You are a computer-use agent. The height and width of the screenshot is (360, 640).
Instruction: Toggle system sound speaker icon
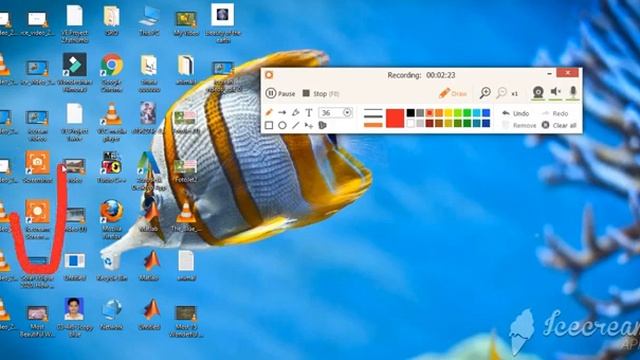pyautogui.click(x=556, y=92)
